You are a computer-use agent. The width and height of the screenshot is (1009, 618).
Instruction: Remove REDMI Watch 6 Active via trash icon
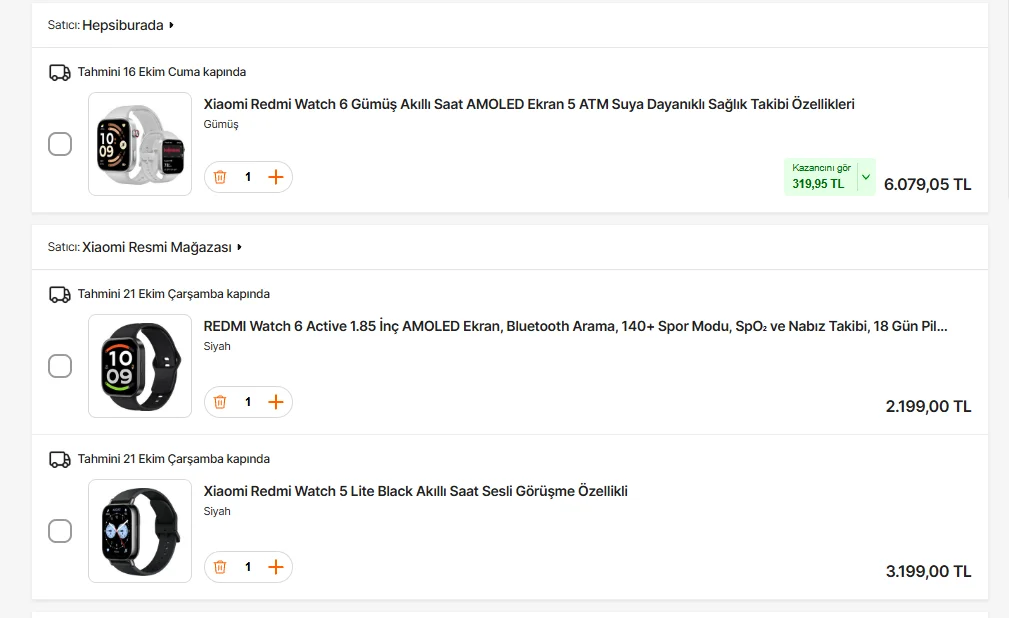(220, 402)
